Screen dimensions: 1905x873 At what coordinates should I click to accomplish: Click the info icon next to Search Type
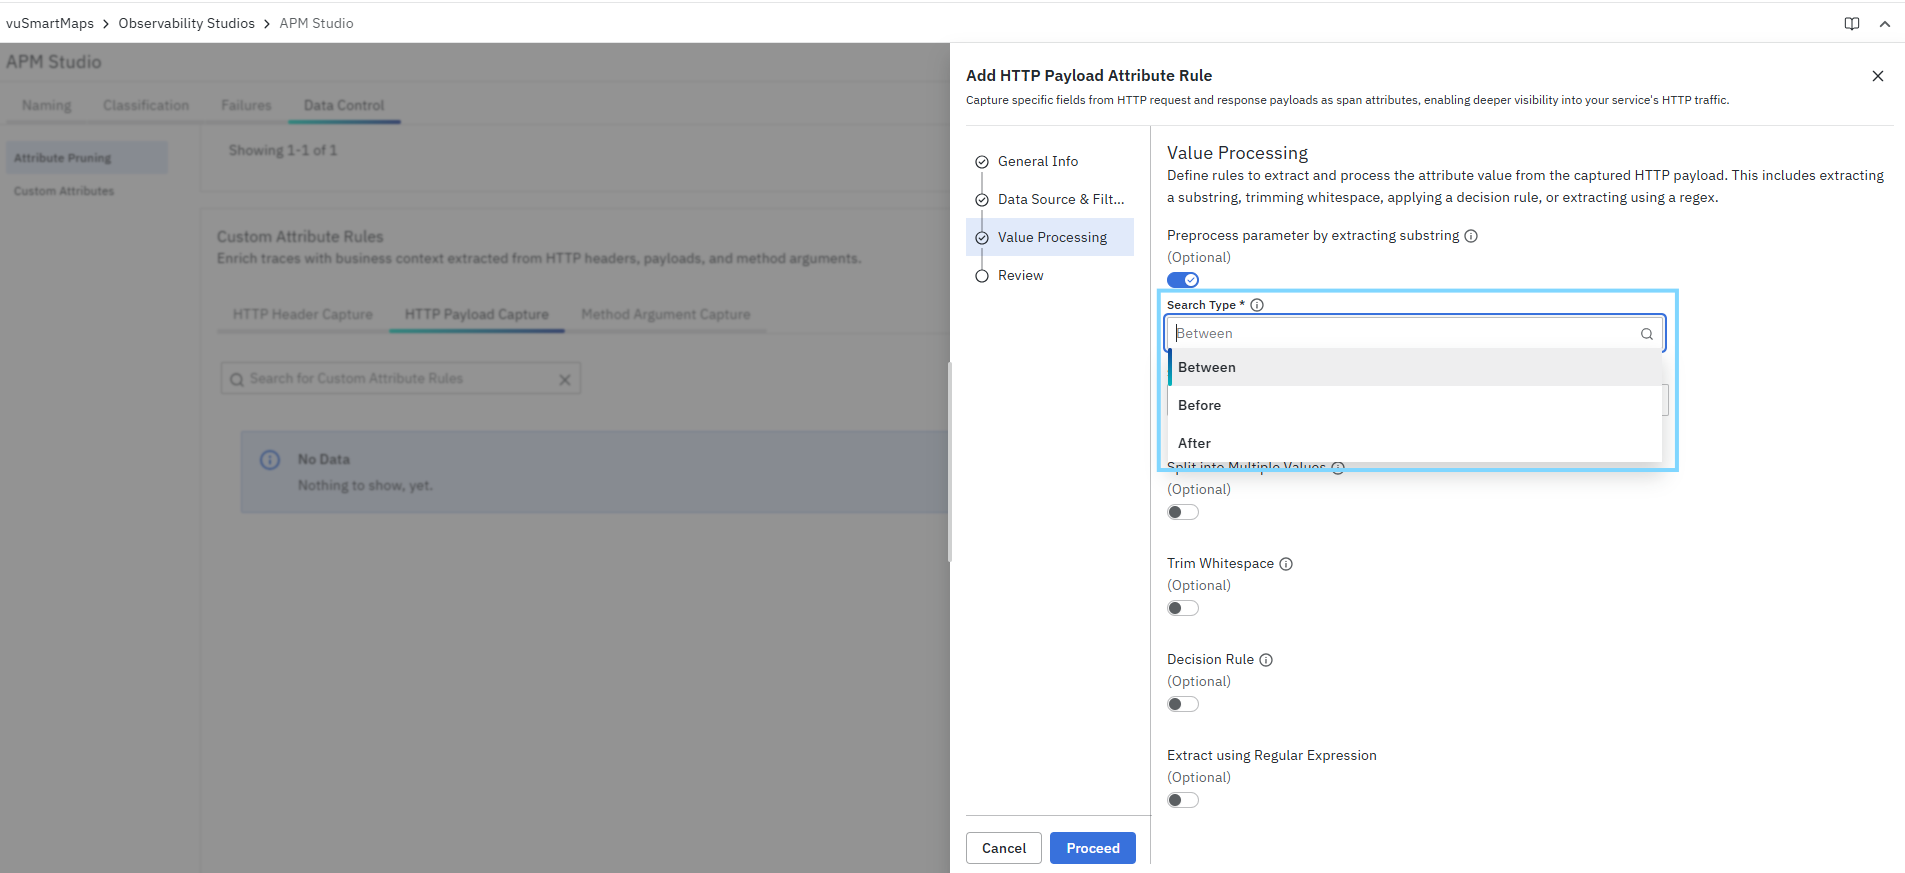click(x=1257, y=305)
